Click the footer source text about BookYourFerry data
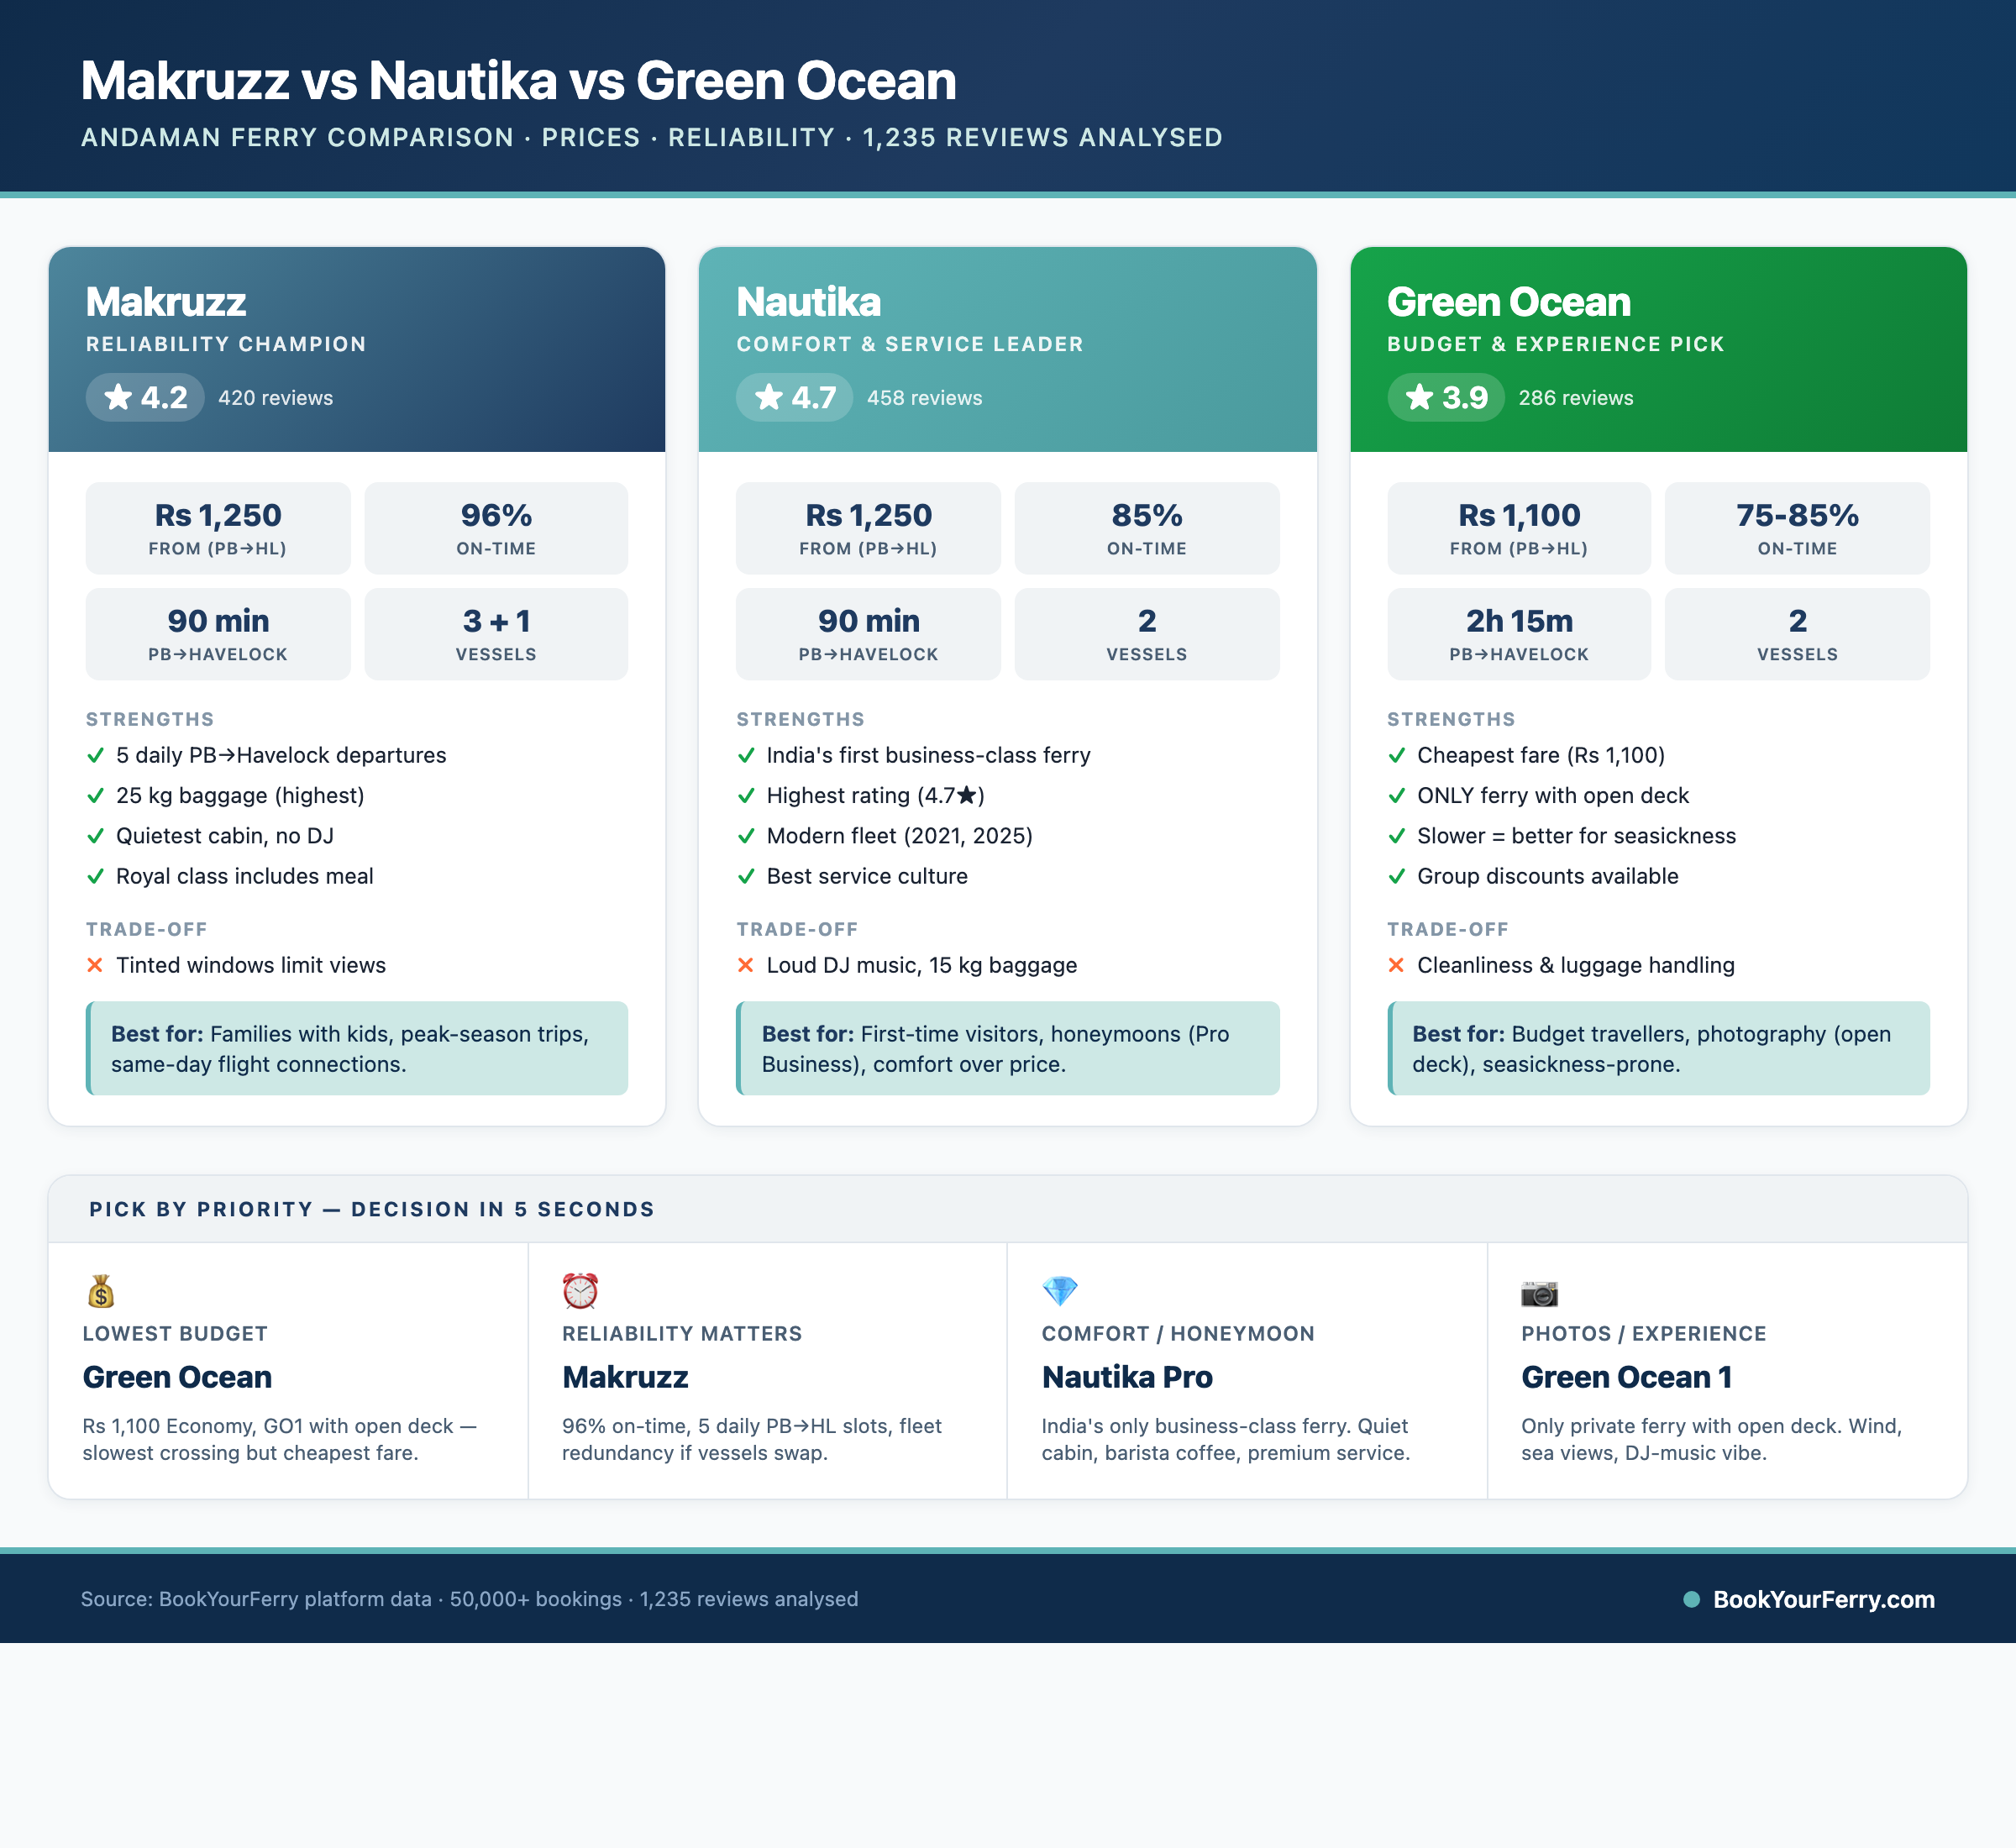The width and height of the screenshot is (2016, 1848). [x=469, y=1599]
